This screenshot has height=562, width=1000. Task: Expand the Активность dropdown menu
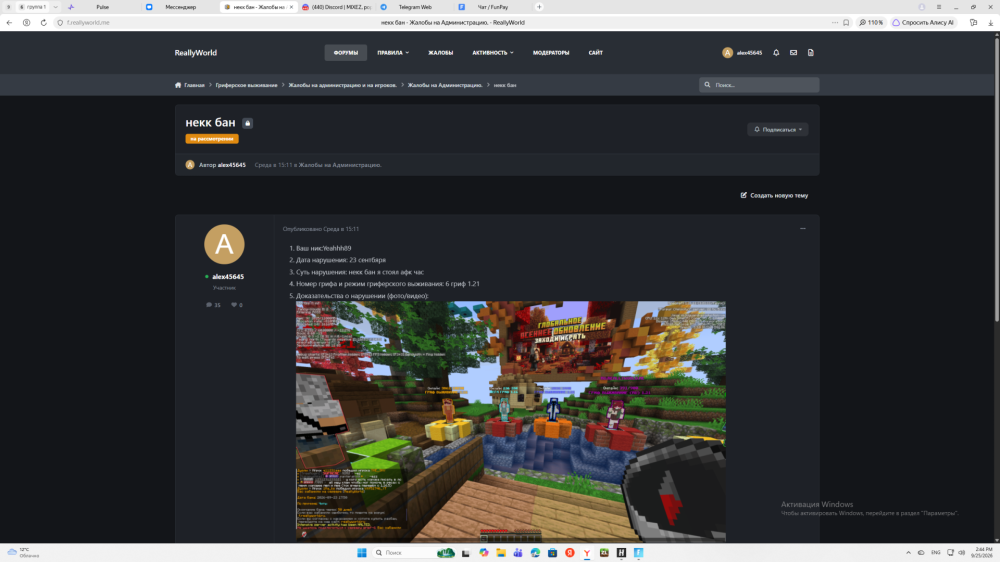[x=492, y=53]
